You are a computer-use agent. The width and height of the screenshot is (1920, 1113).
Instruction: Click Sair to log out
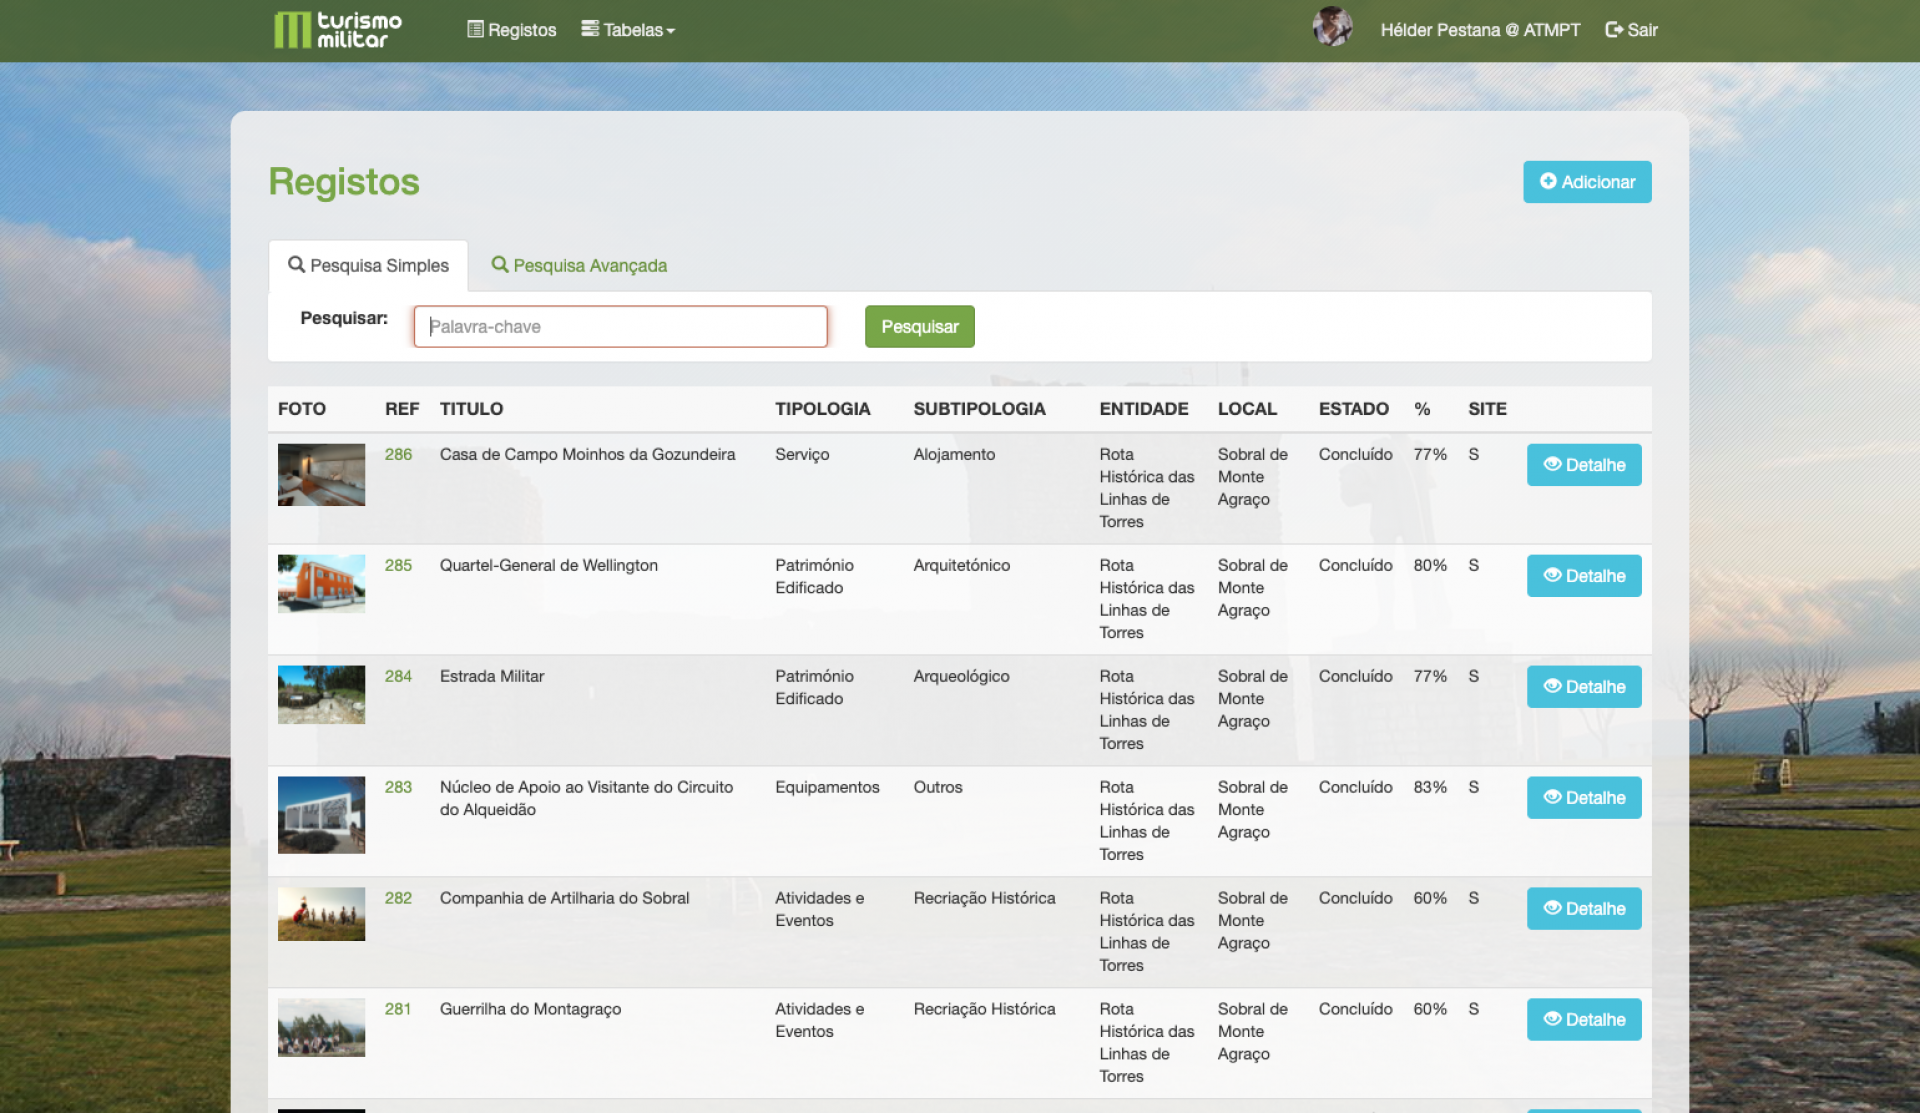(1631, 30)
